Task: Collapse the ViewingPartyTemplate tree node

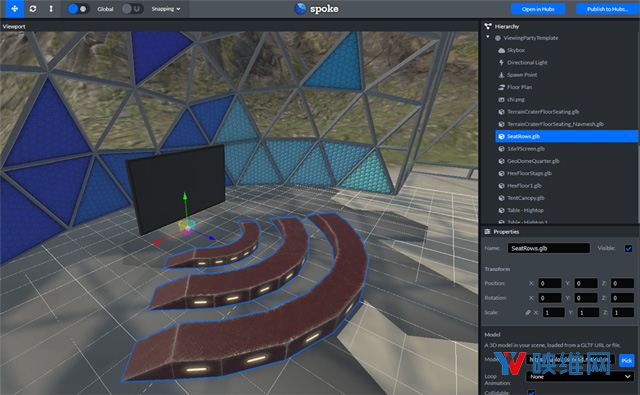Action: [x=488, y=37]
